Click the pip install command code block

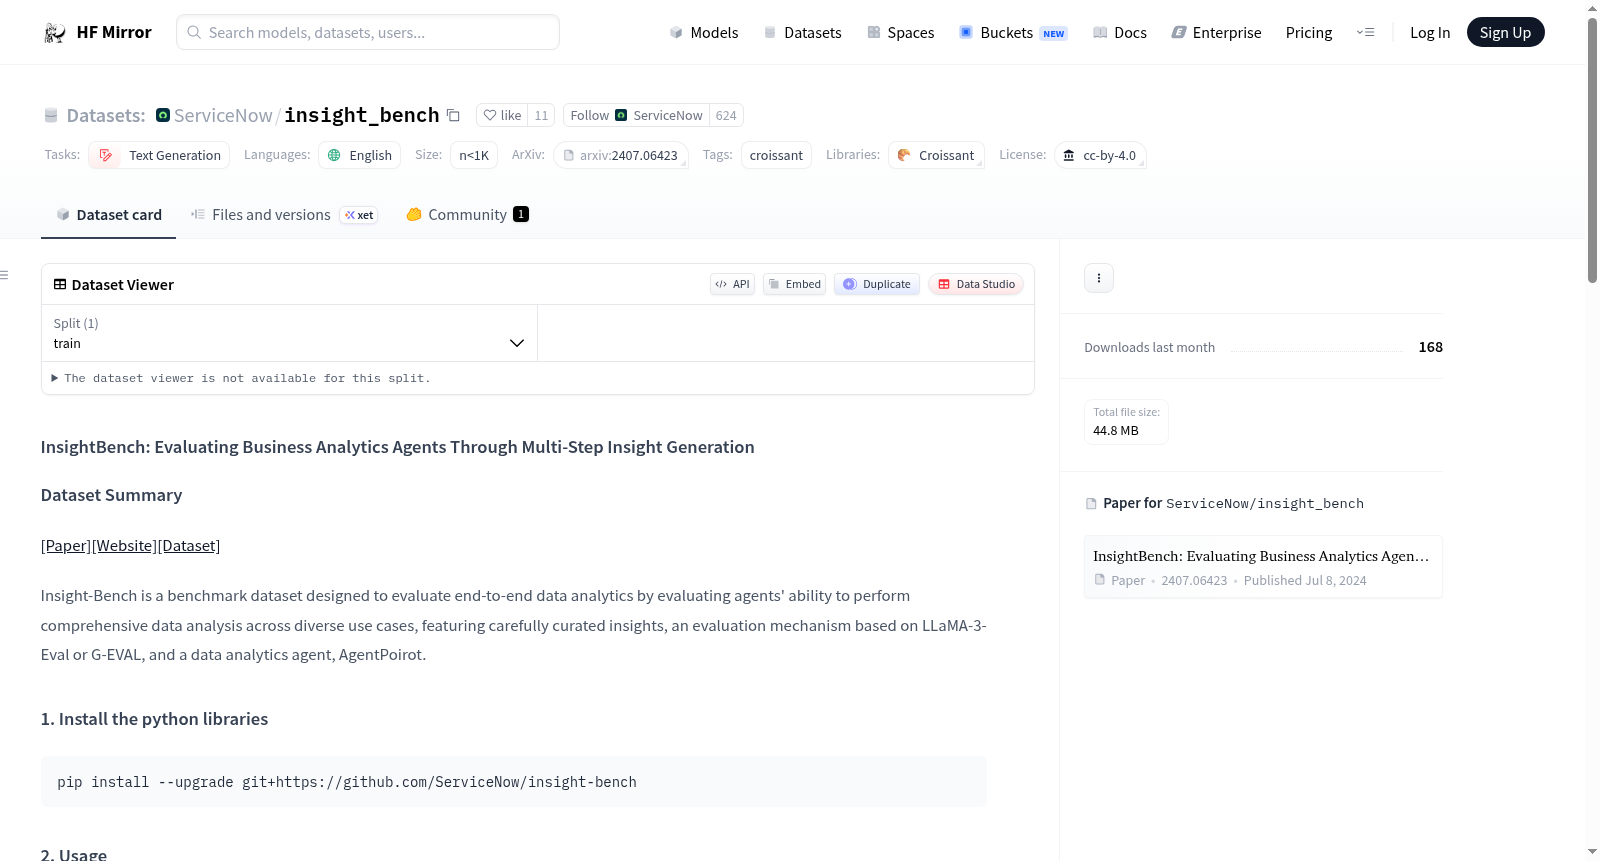(x=514, y=782)
